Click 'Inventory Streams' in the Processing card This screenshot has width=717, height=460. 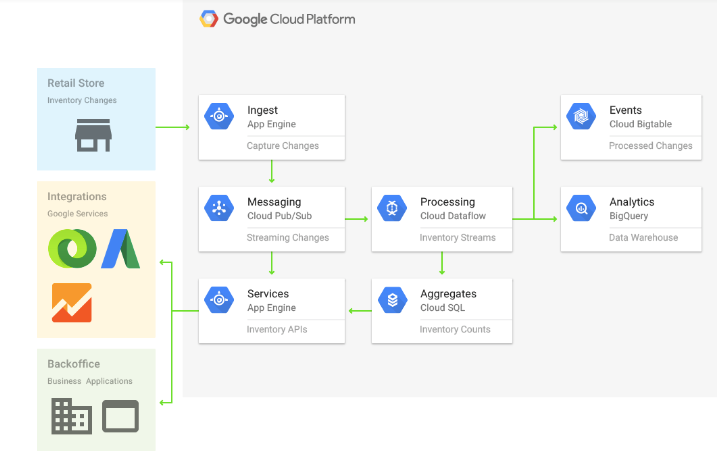tap(457, 238)
